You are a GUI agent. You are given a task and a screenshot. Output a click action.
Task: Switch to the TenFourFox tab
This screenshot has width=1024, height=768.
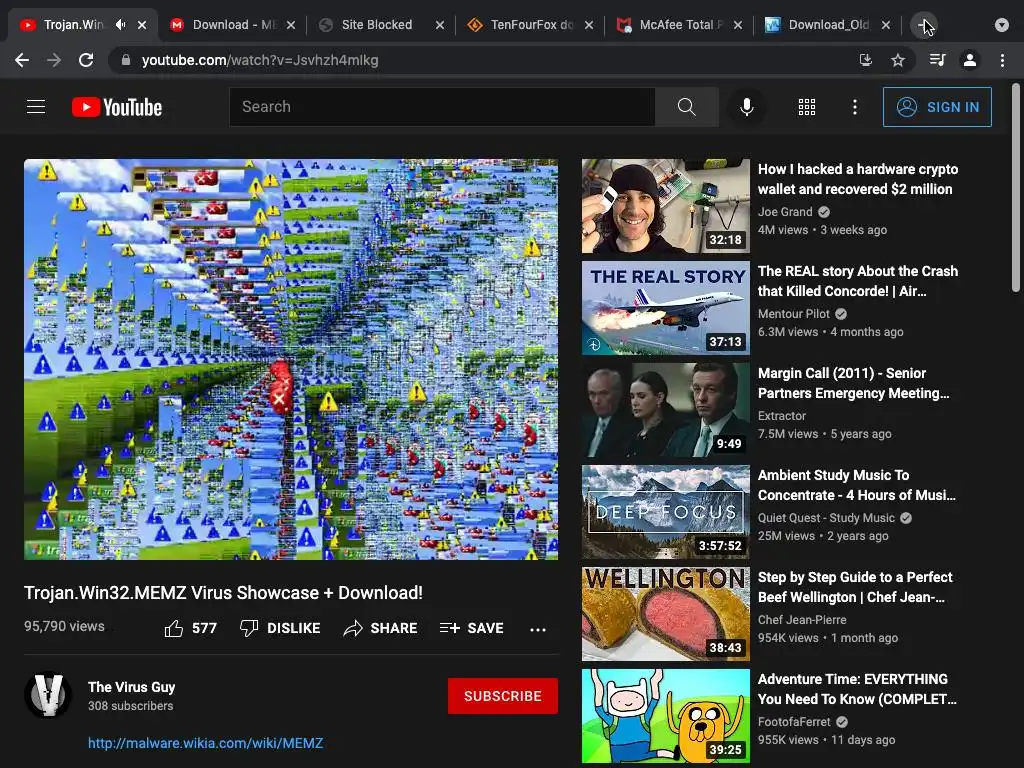coord(531,25)
